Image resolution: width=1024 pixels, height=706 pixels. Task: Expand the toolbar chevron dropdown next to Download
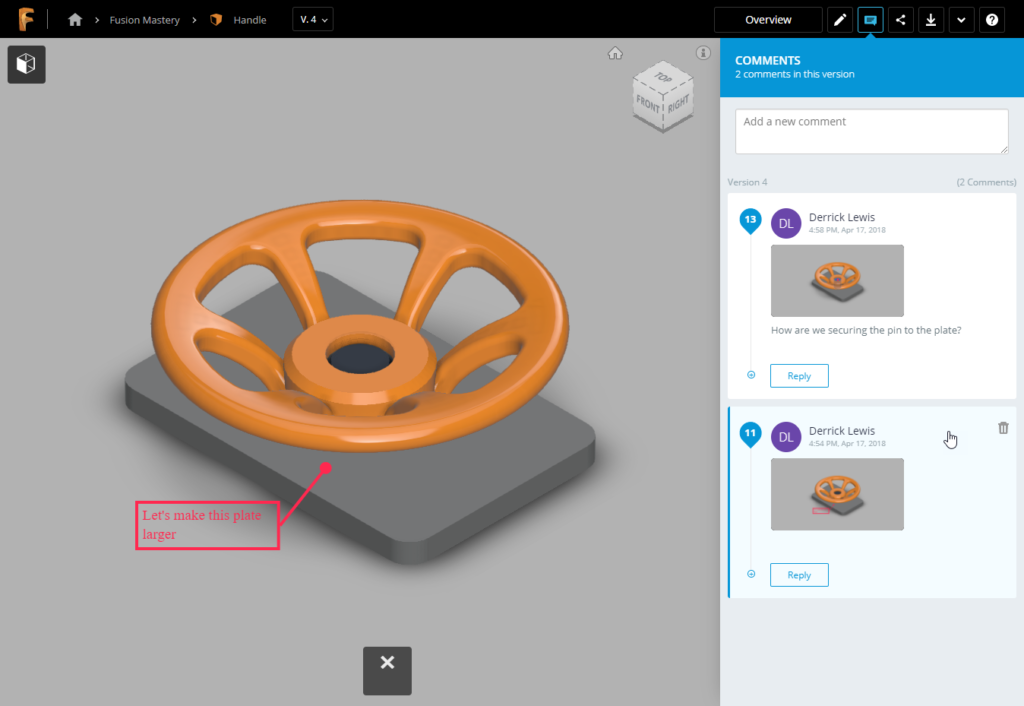(961, 19)
